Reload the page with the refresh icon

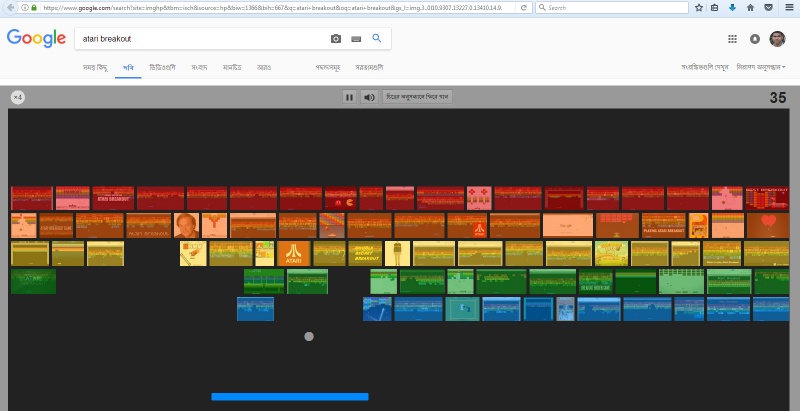point(524,8)
